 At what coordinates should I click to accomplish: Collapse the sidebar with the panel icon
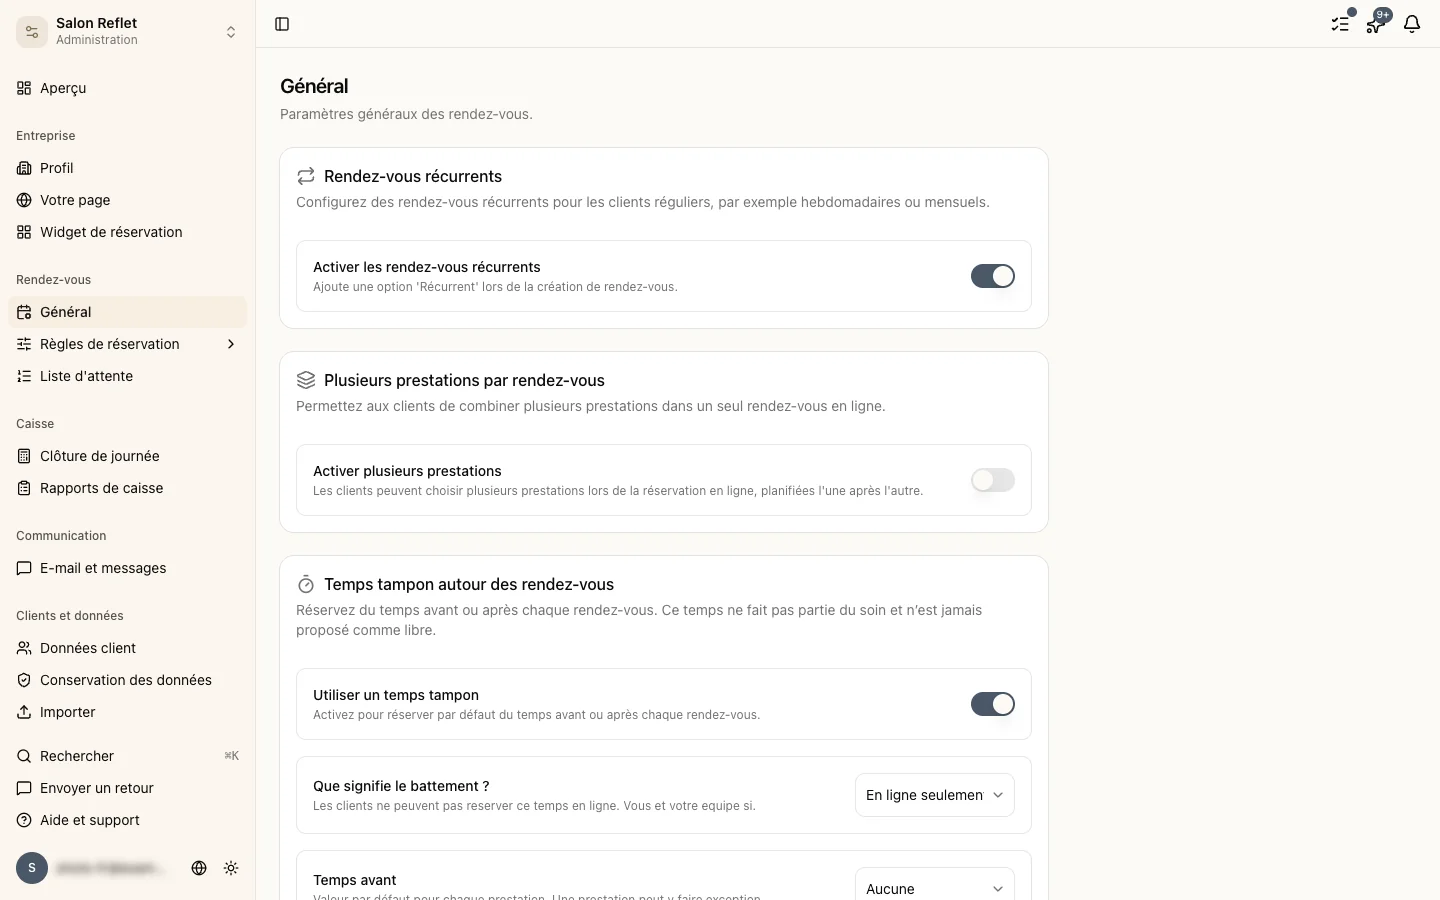point(282,24)
